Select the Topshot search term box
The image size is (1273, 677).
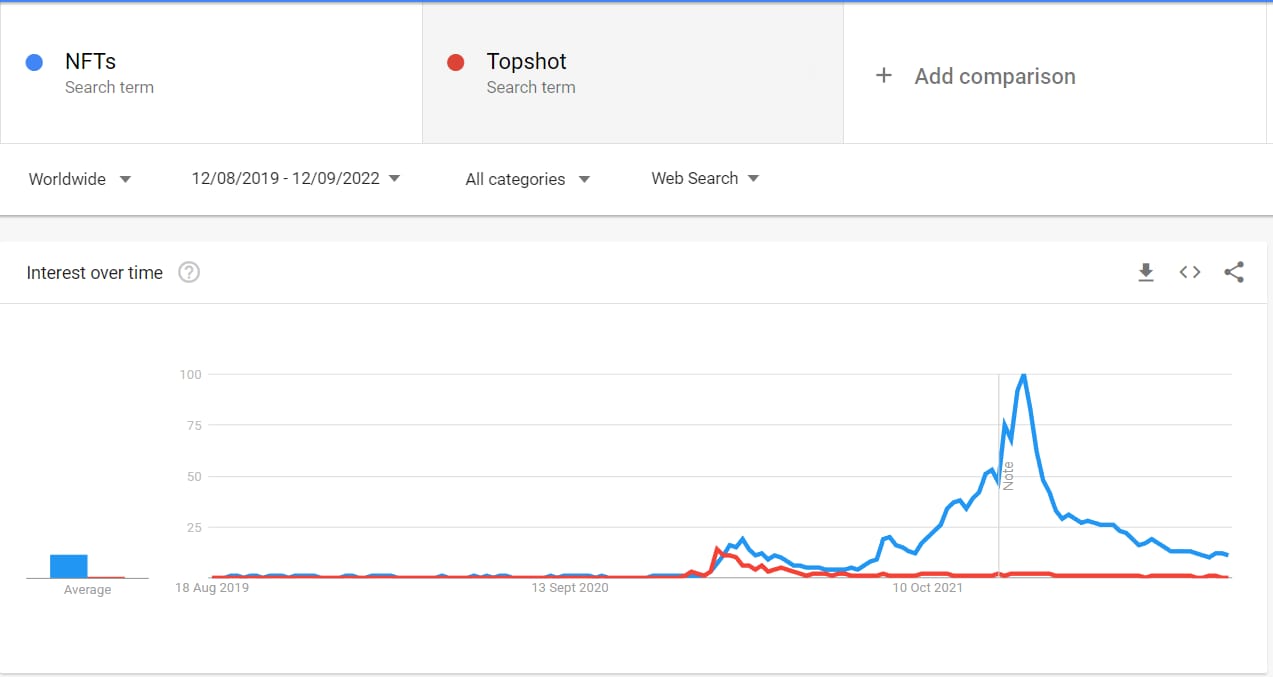tap(632, 72)
